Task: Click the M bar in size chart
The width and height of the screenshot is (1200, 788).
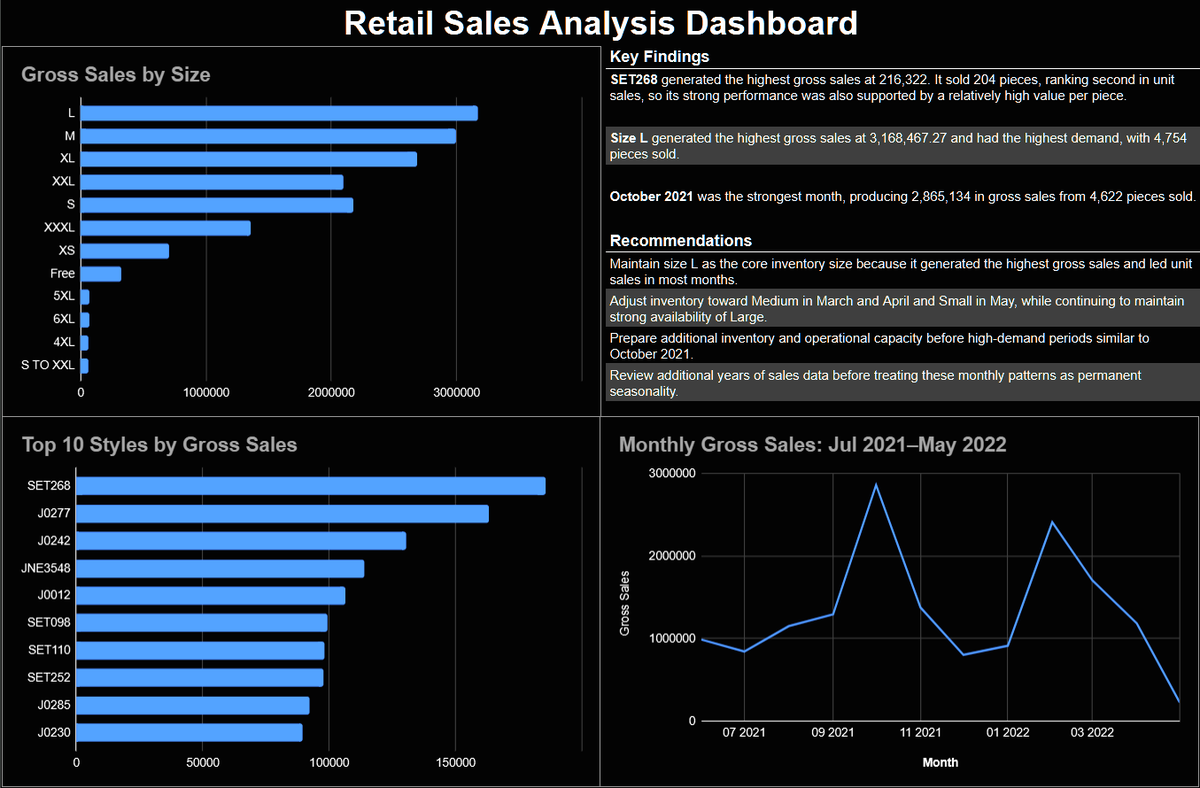Action: [268, 136]
